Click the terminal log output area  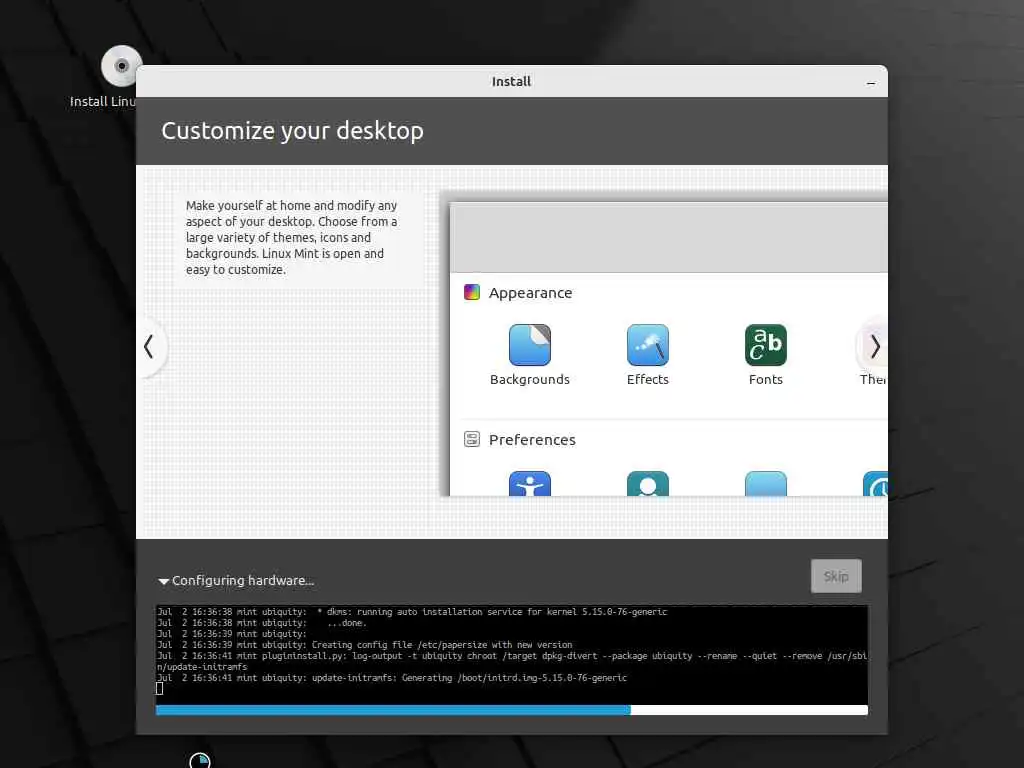point(511,654)
